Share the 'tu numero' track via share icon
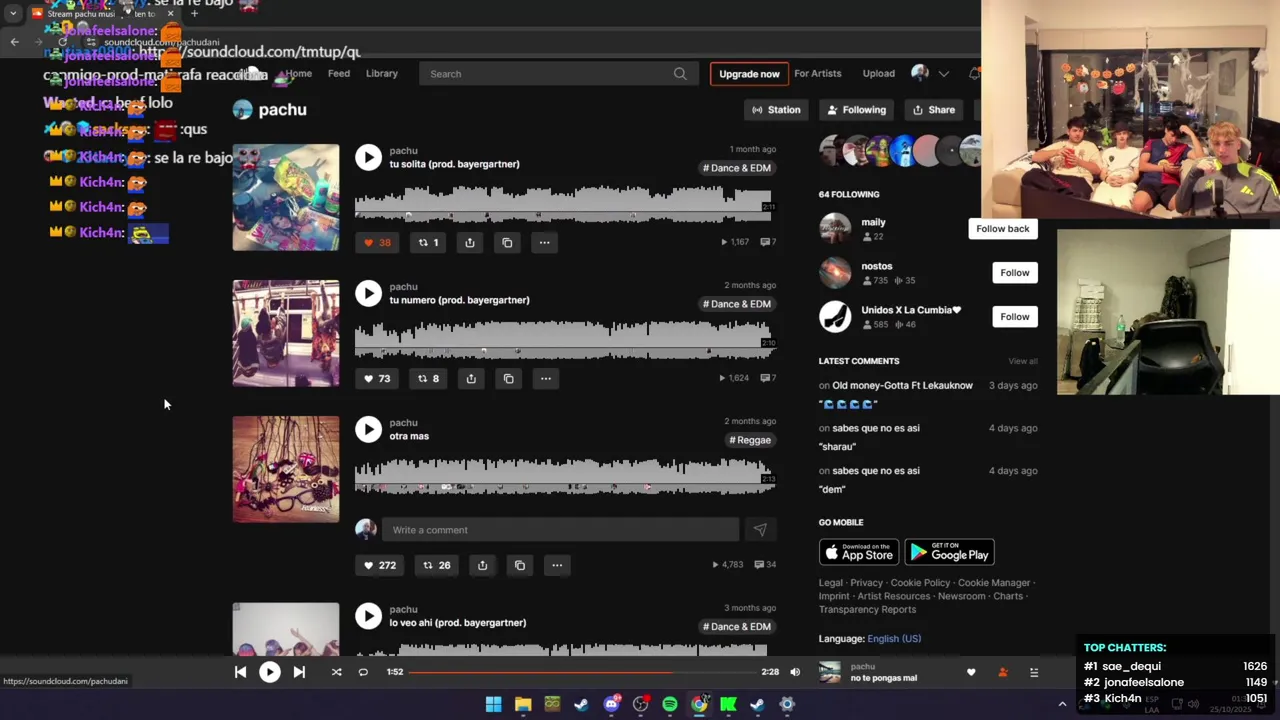 [471, 378]
